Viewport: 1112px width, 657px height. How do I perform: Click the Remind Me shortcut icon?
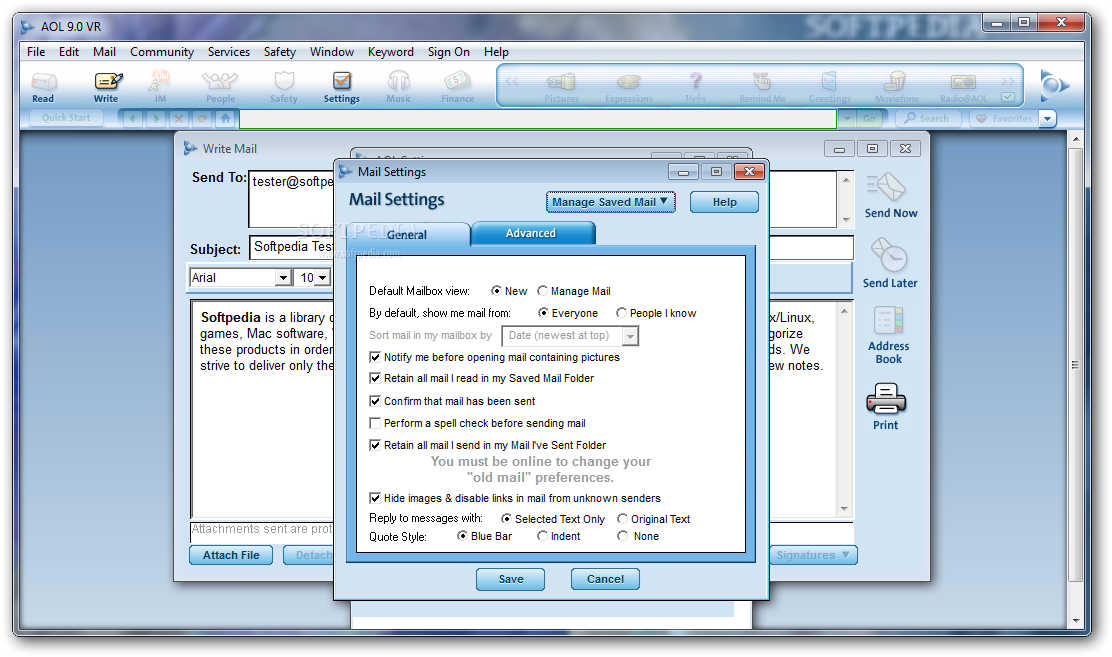tap(762, 88)
